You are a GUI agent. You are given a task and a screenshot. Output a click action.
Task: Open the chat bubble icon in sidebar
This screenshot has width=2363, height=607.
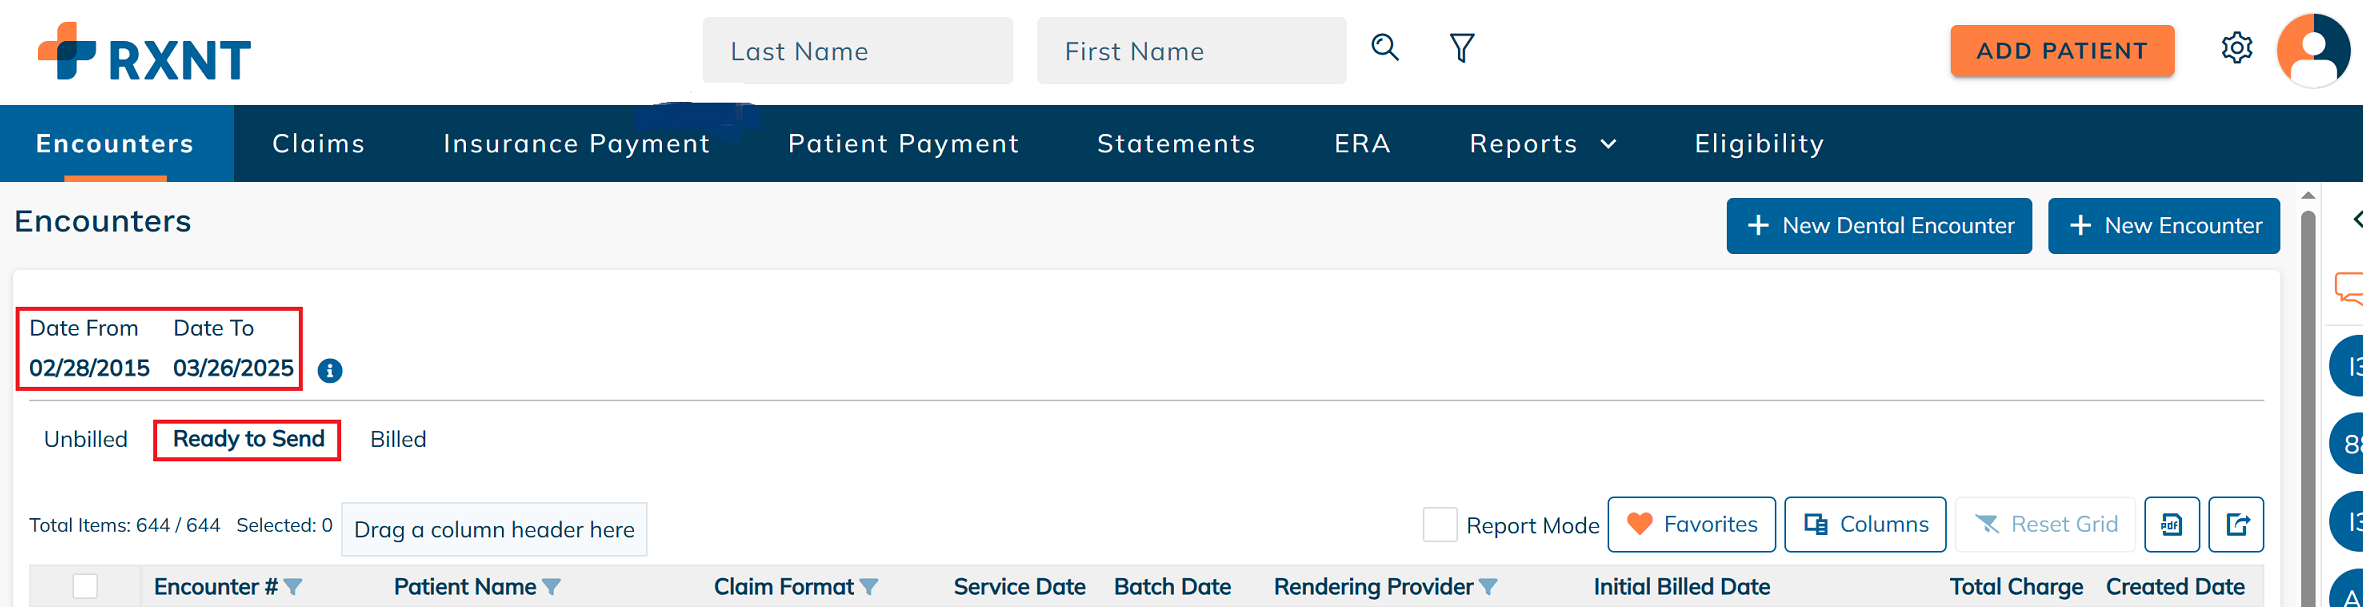point(2349,288)
